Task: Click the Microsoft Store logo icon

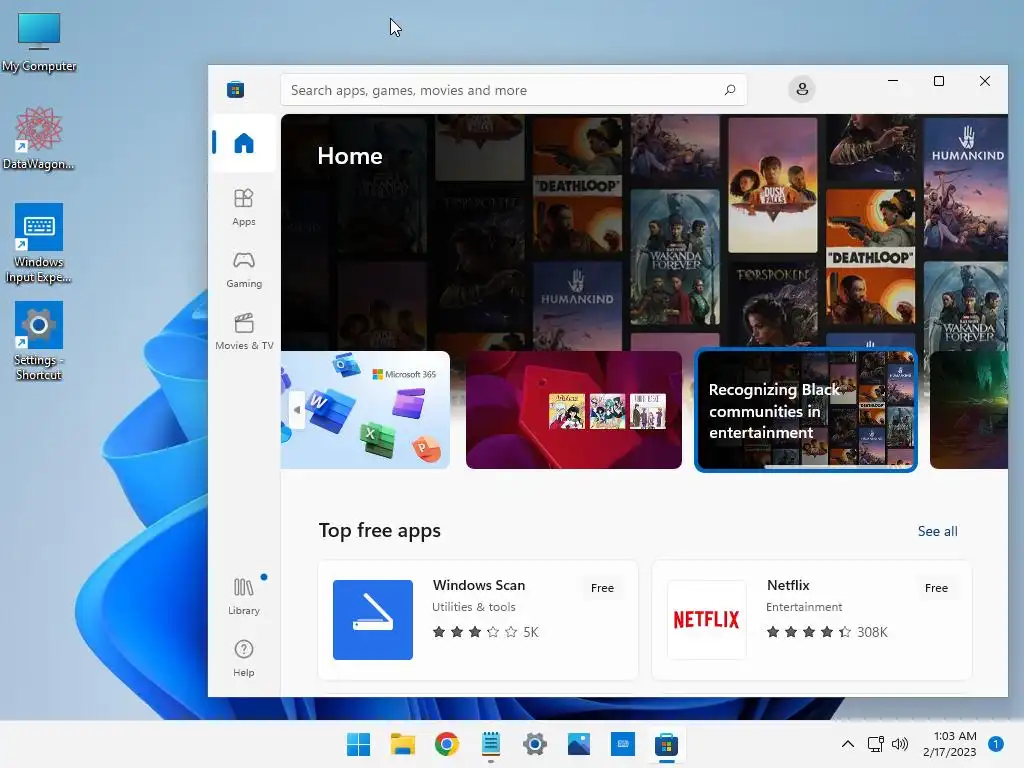Action: point(236,89)
